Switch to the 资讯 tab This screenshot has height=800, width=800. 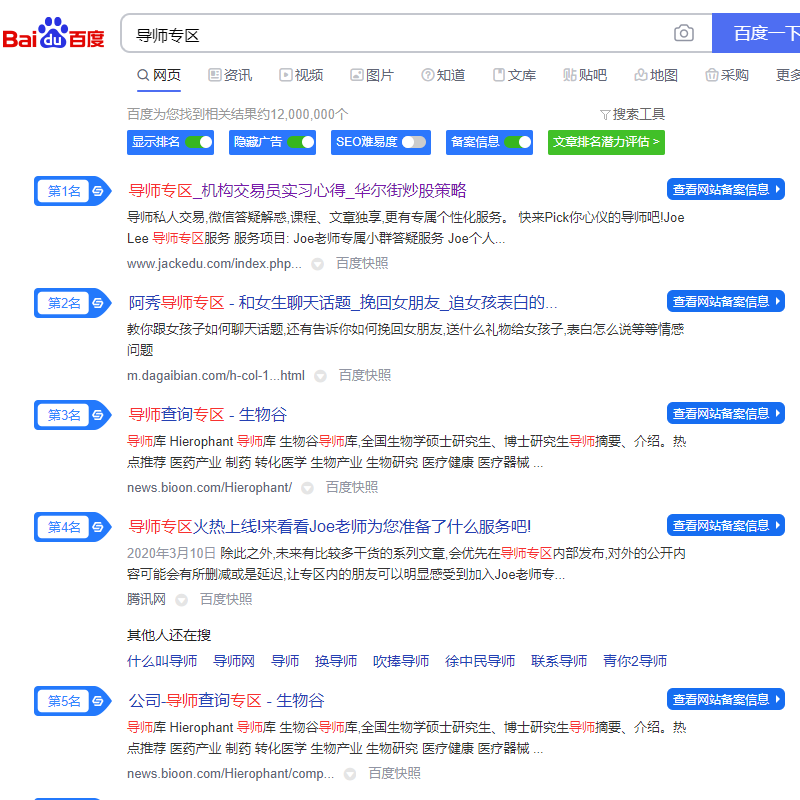point(230,76)
